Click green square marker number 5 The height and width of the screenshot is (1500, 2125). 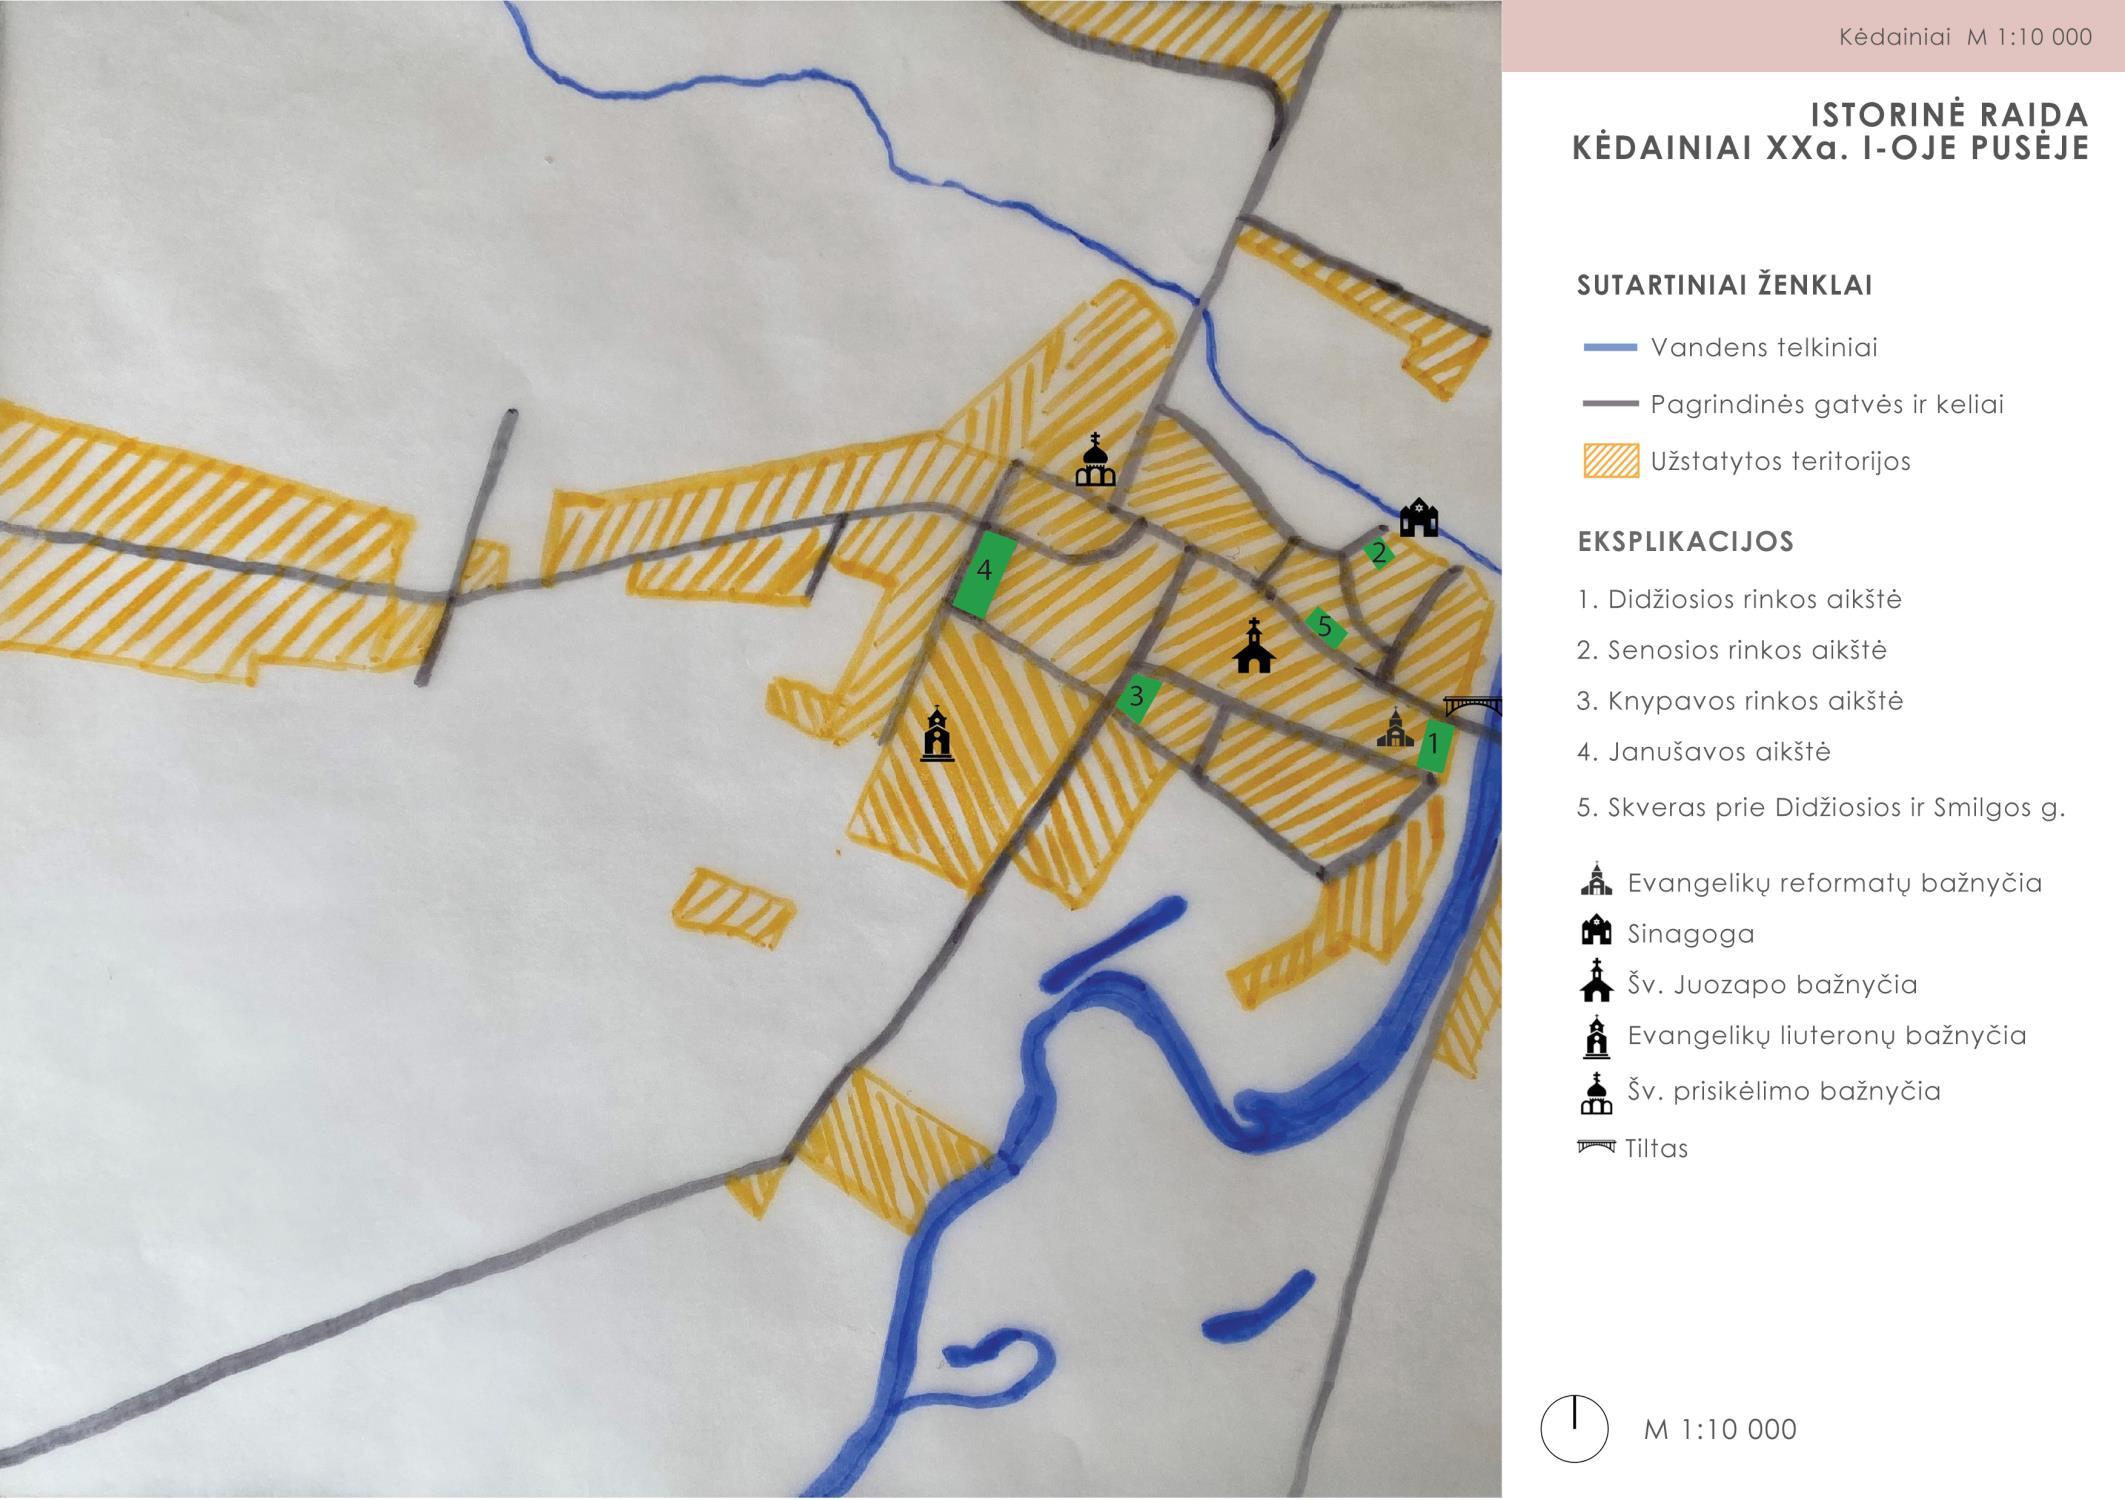pyautogui.click(x=1326, y=627)
